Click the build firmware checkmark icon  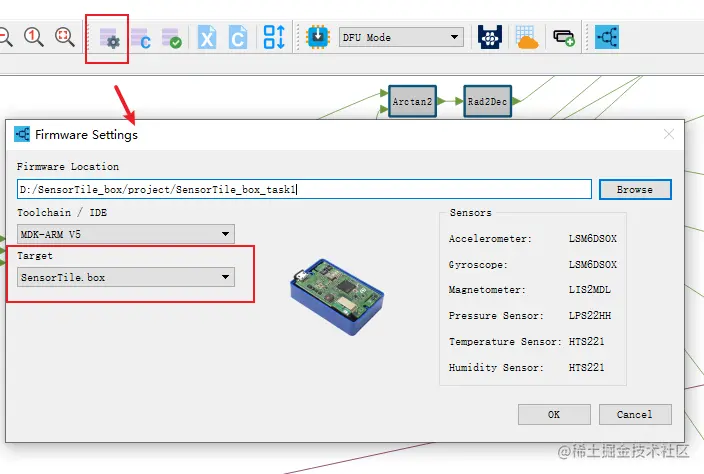[x=172, y=39]
